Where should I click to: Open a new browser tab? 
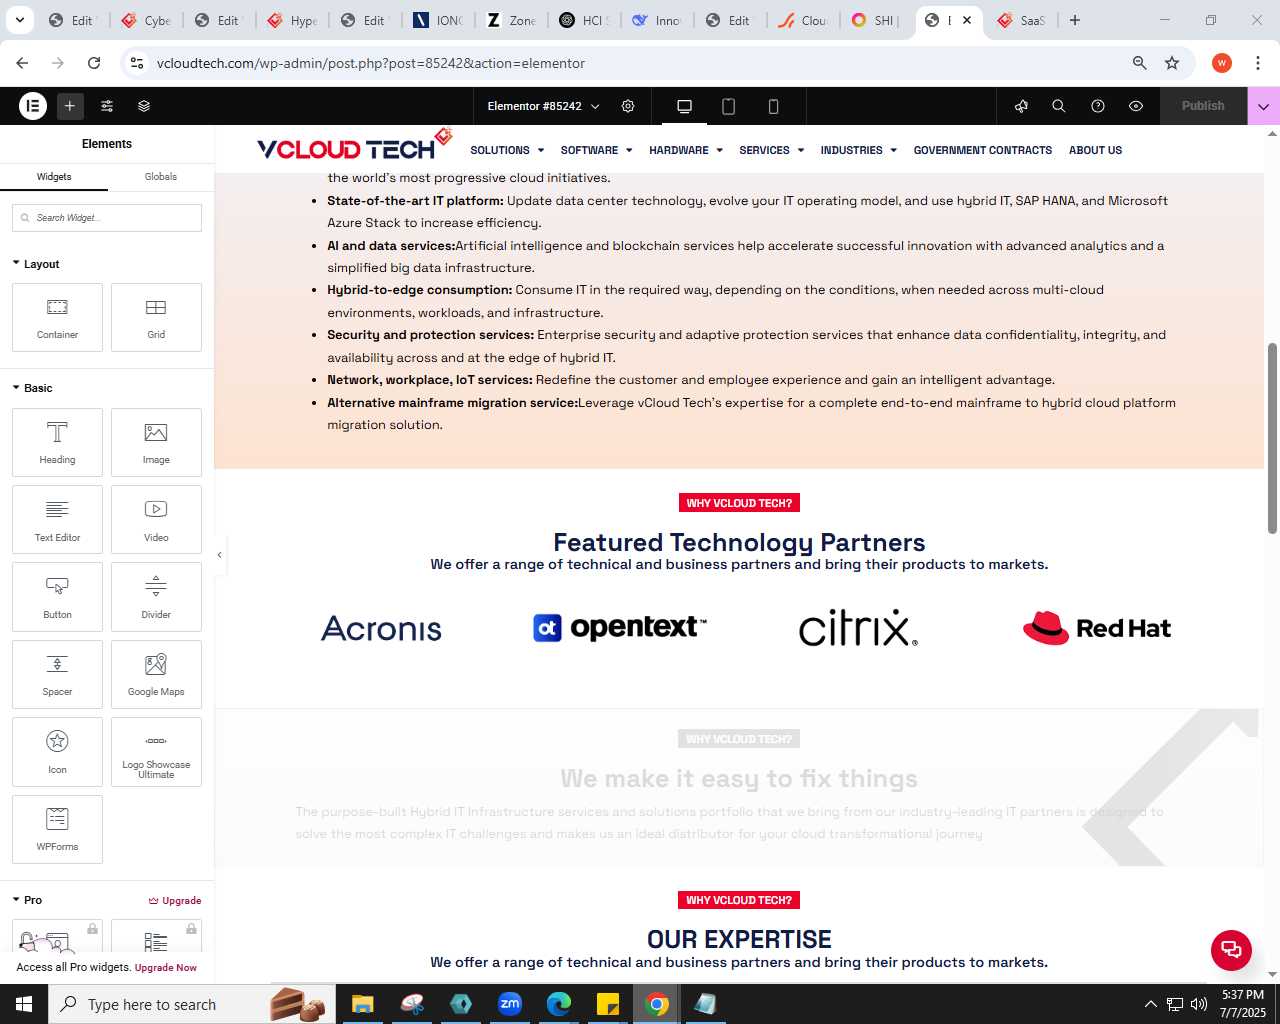tap(1075, 20)
